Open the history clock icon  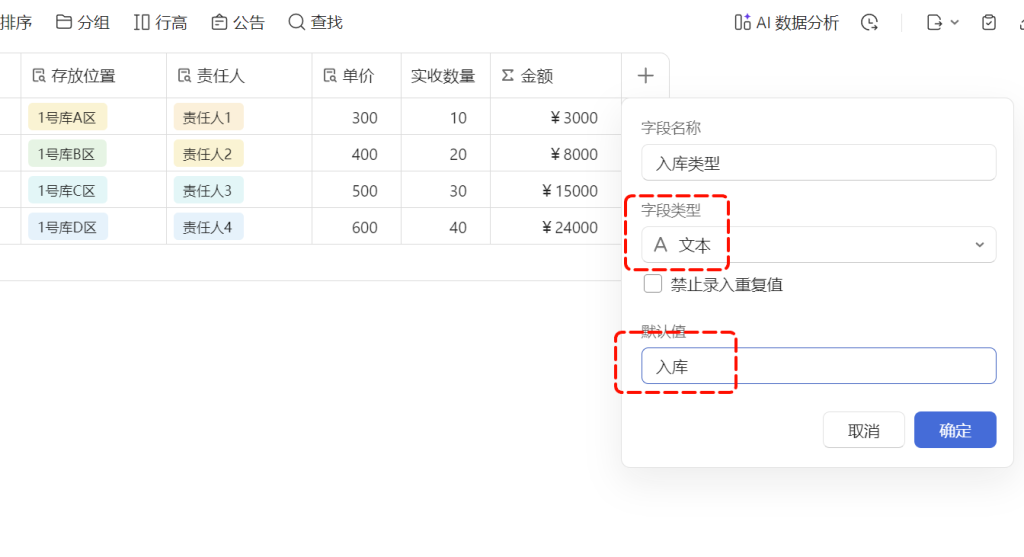(x=869, y=23)
